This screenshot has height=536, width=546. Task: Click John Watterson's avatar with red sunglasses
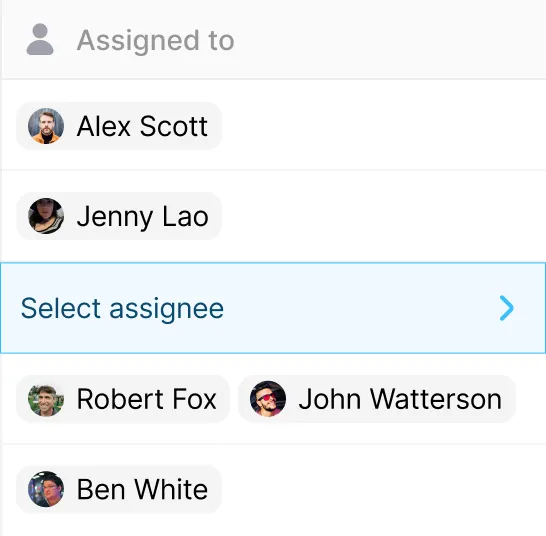268,399
